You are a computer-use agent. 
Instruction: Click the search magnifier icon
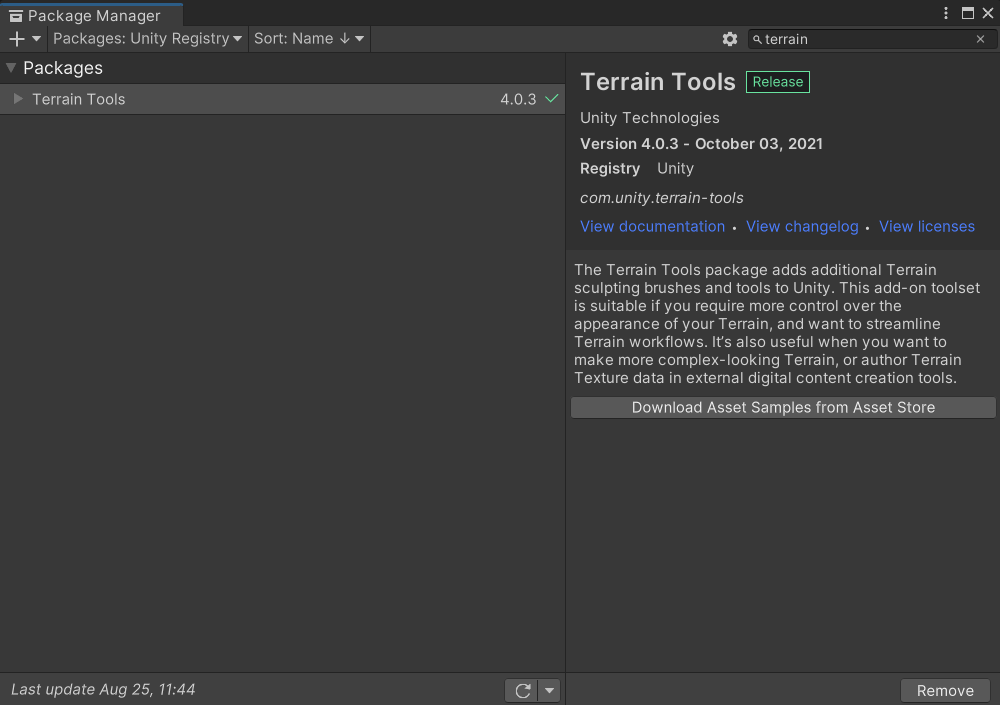coord(757,40)
